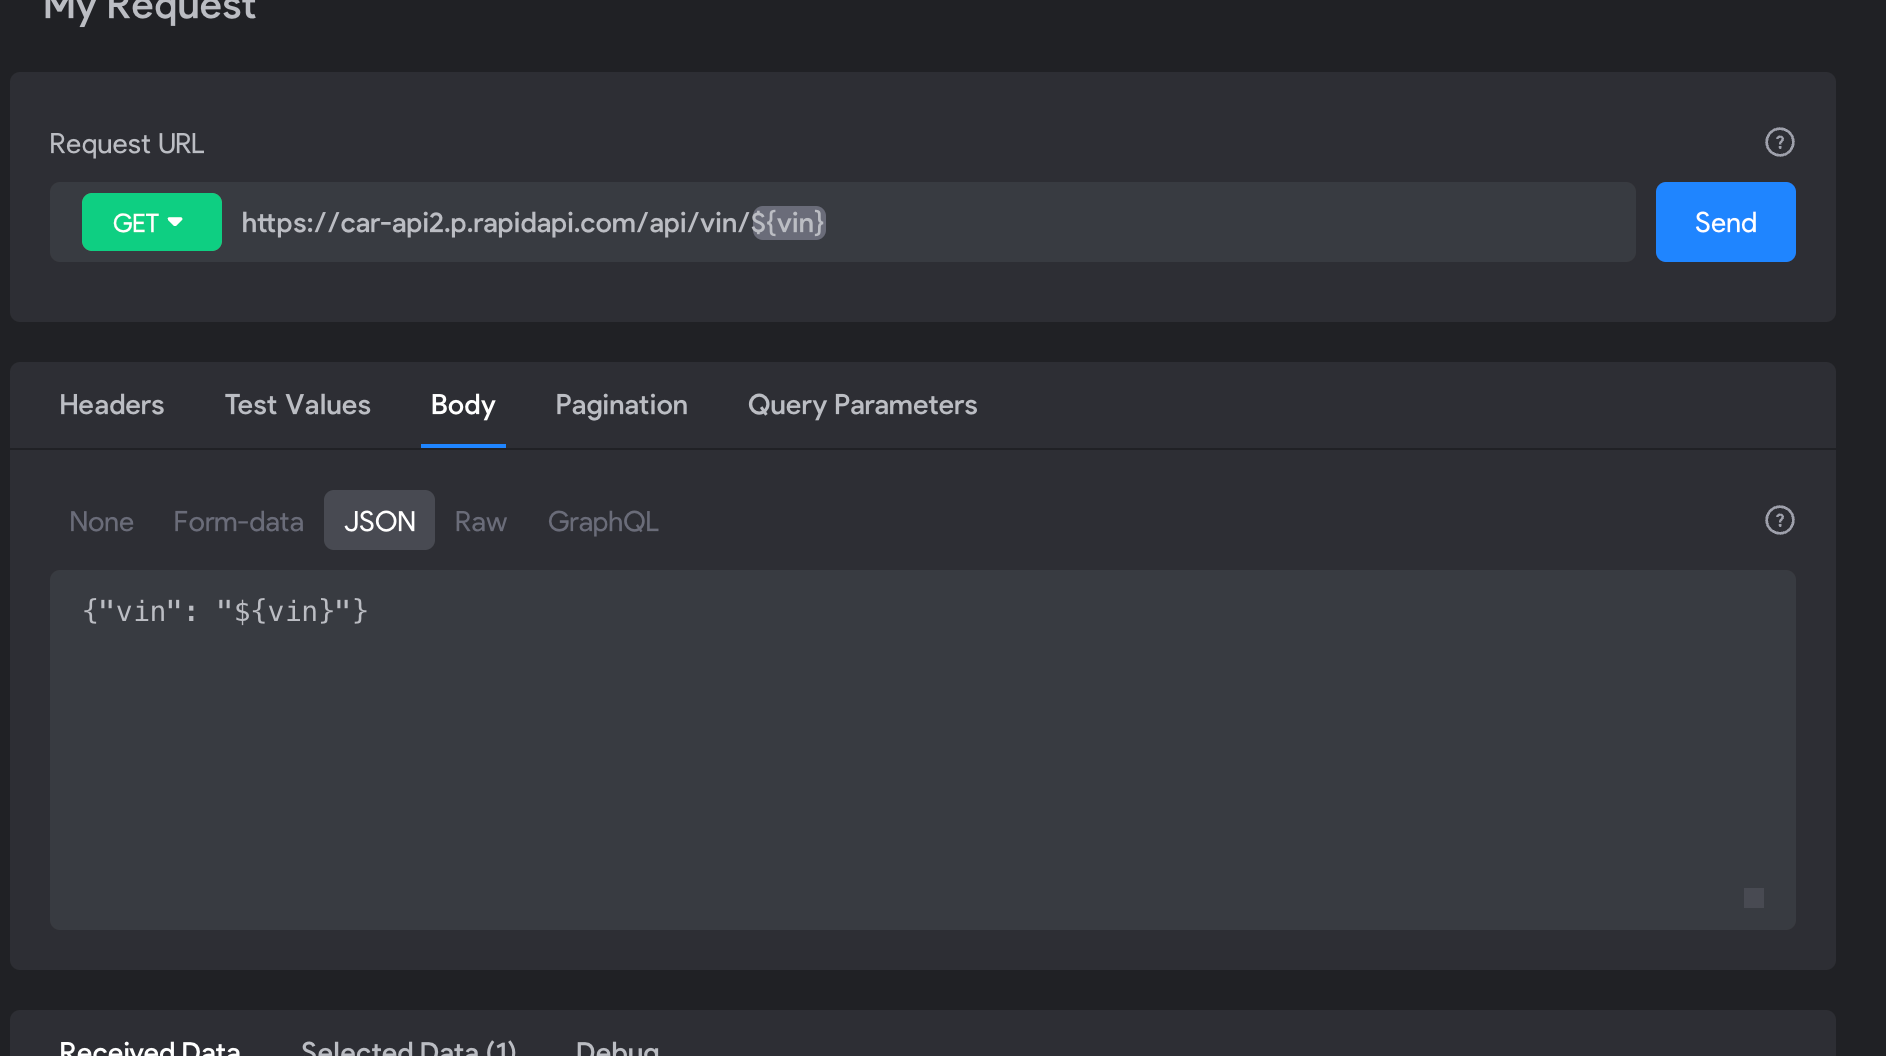Open the Request URL help icon
The height and width of the screenshot is (1056, 1886).
(1779, 142)
